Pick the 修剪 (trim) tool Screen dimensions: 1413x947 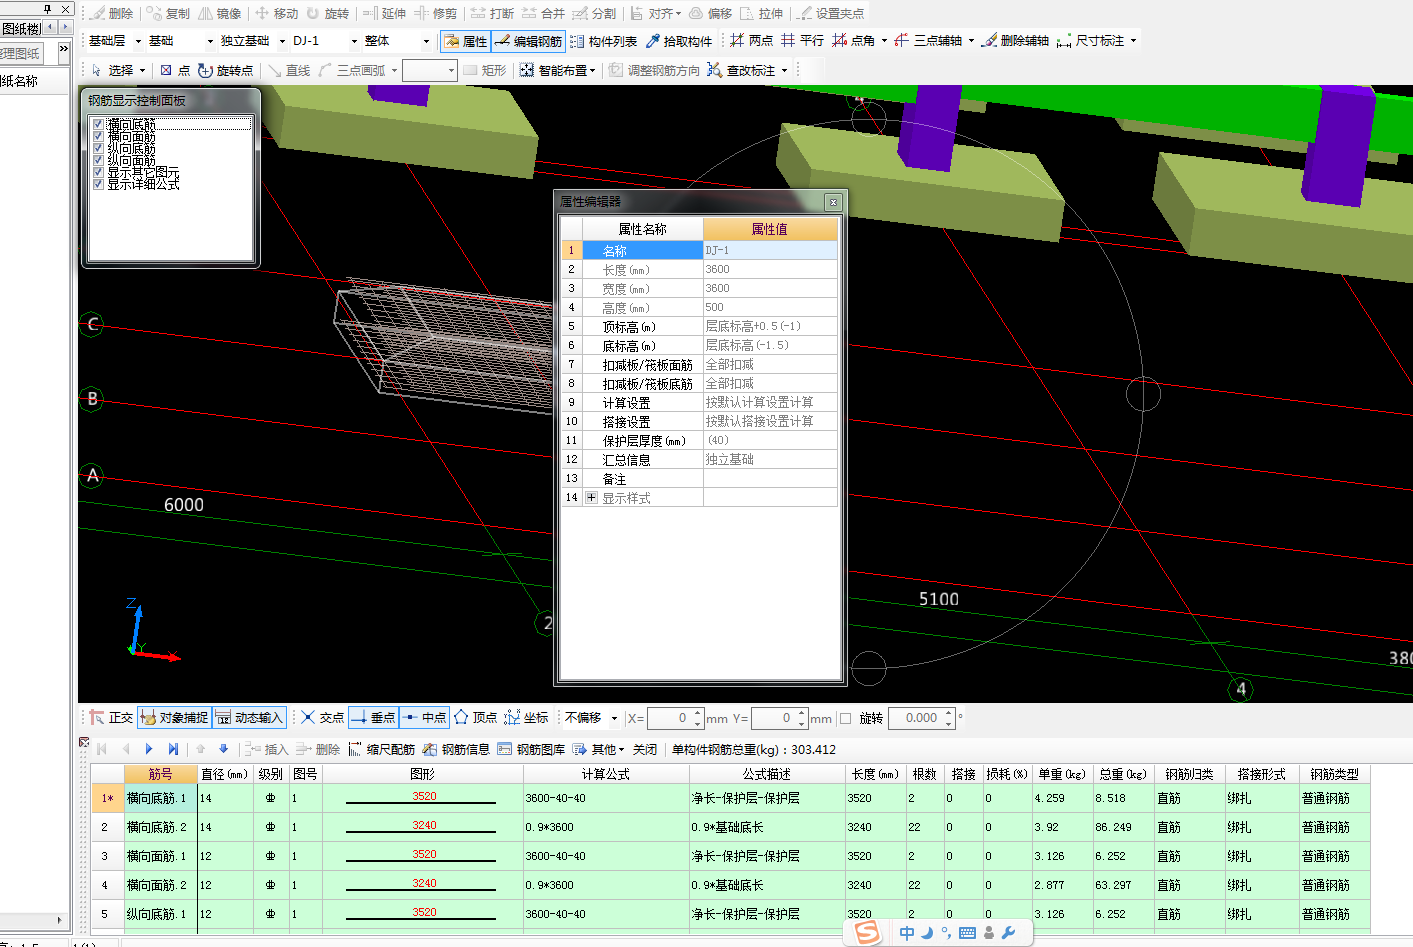pyautogui.click(x=435, y=13)
